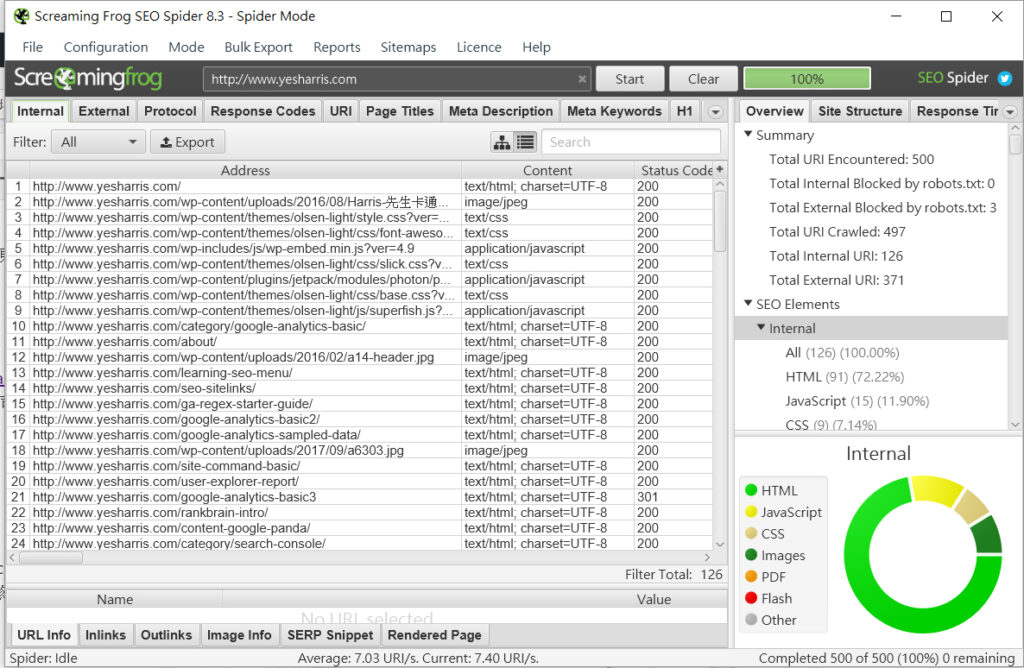
Task: Select the google-analytics-basic3 row with 301 status
Action: [x=359, y=497]
